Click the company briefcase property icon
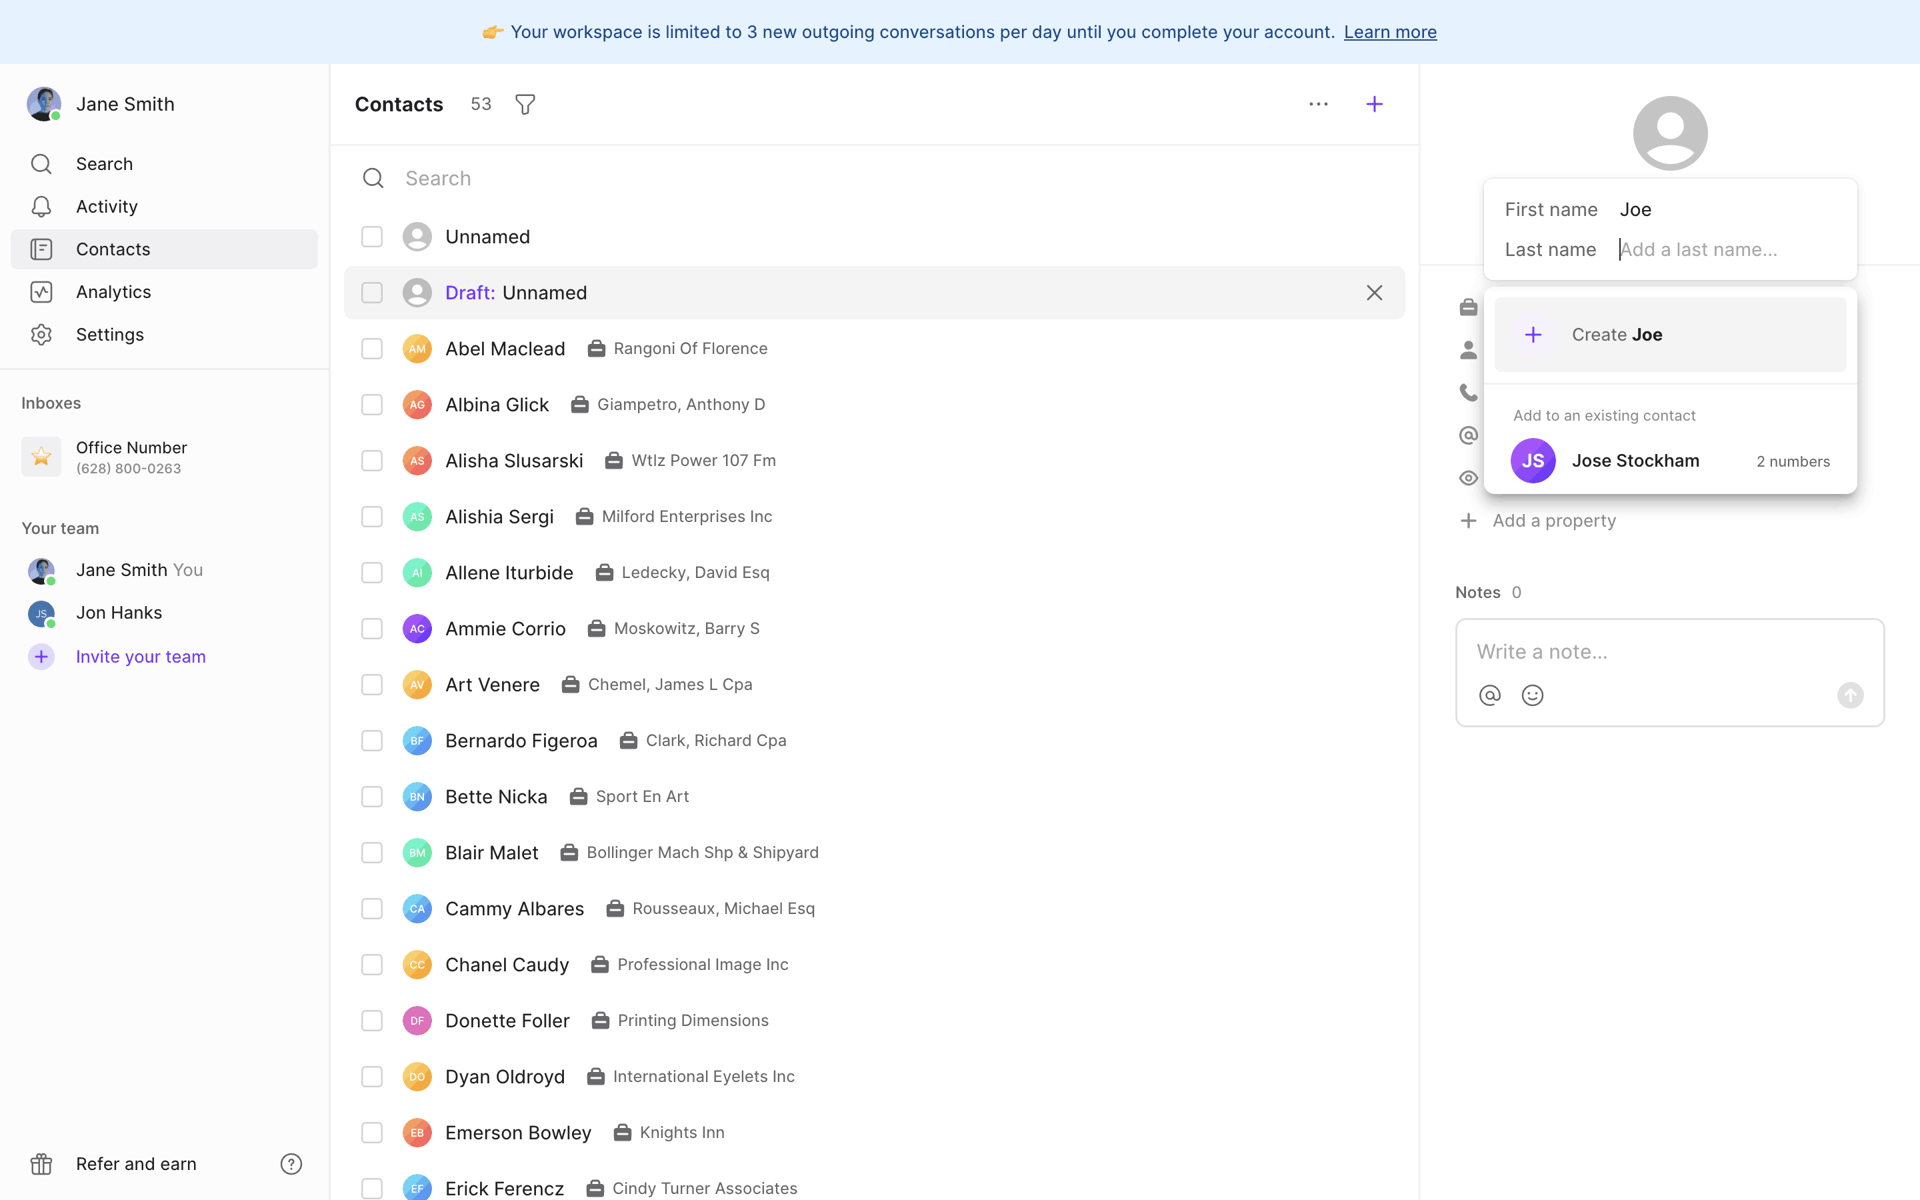The width and height of the screenshot is (1920, 1200). pos(1468,307)
